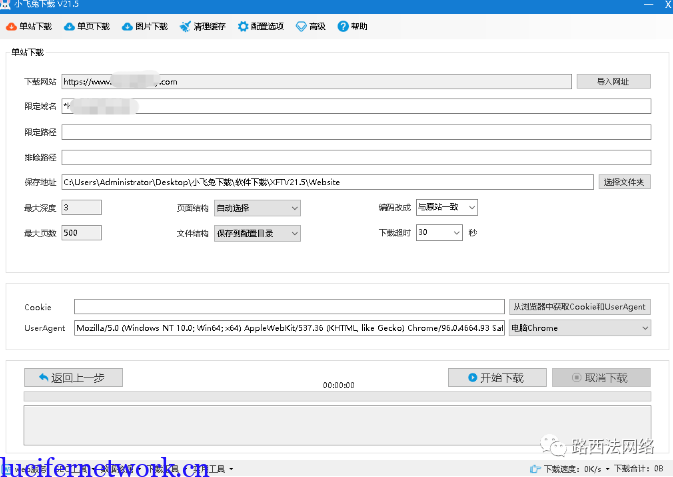Viewport: 673px width, 477px height.
Task: Open the 编码改成 与原站一致 dropdown
Action: pyautogui.click(x=446, y=207)
